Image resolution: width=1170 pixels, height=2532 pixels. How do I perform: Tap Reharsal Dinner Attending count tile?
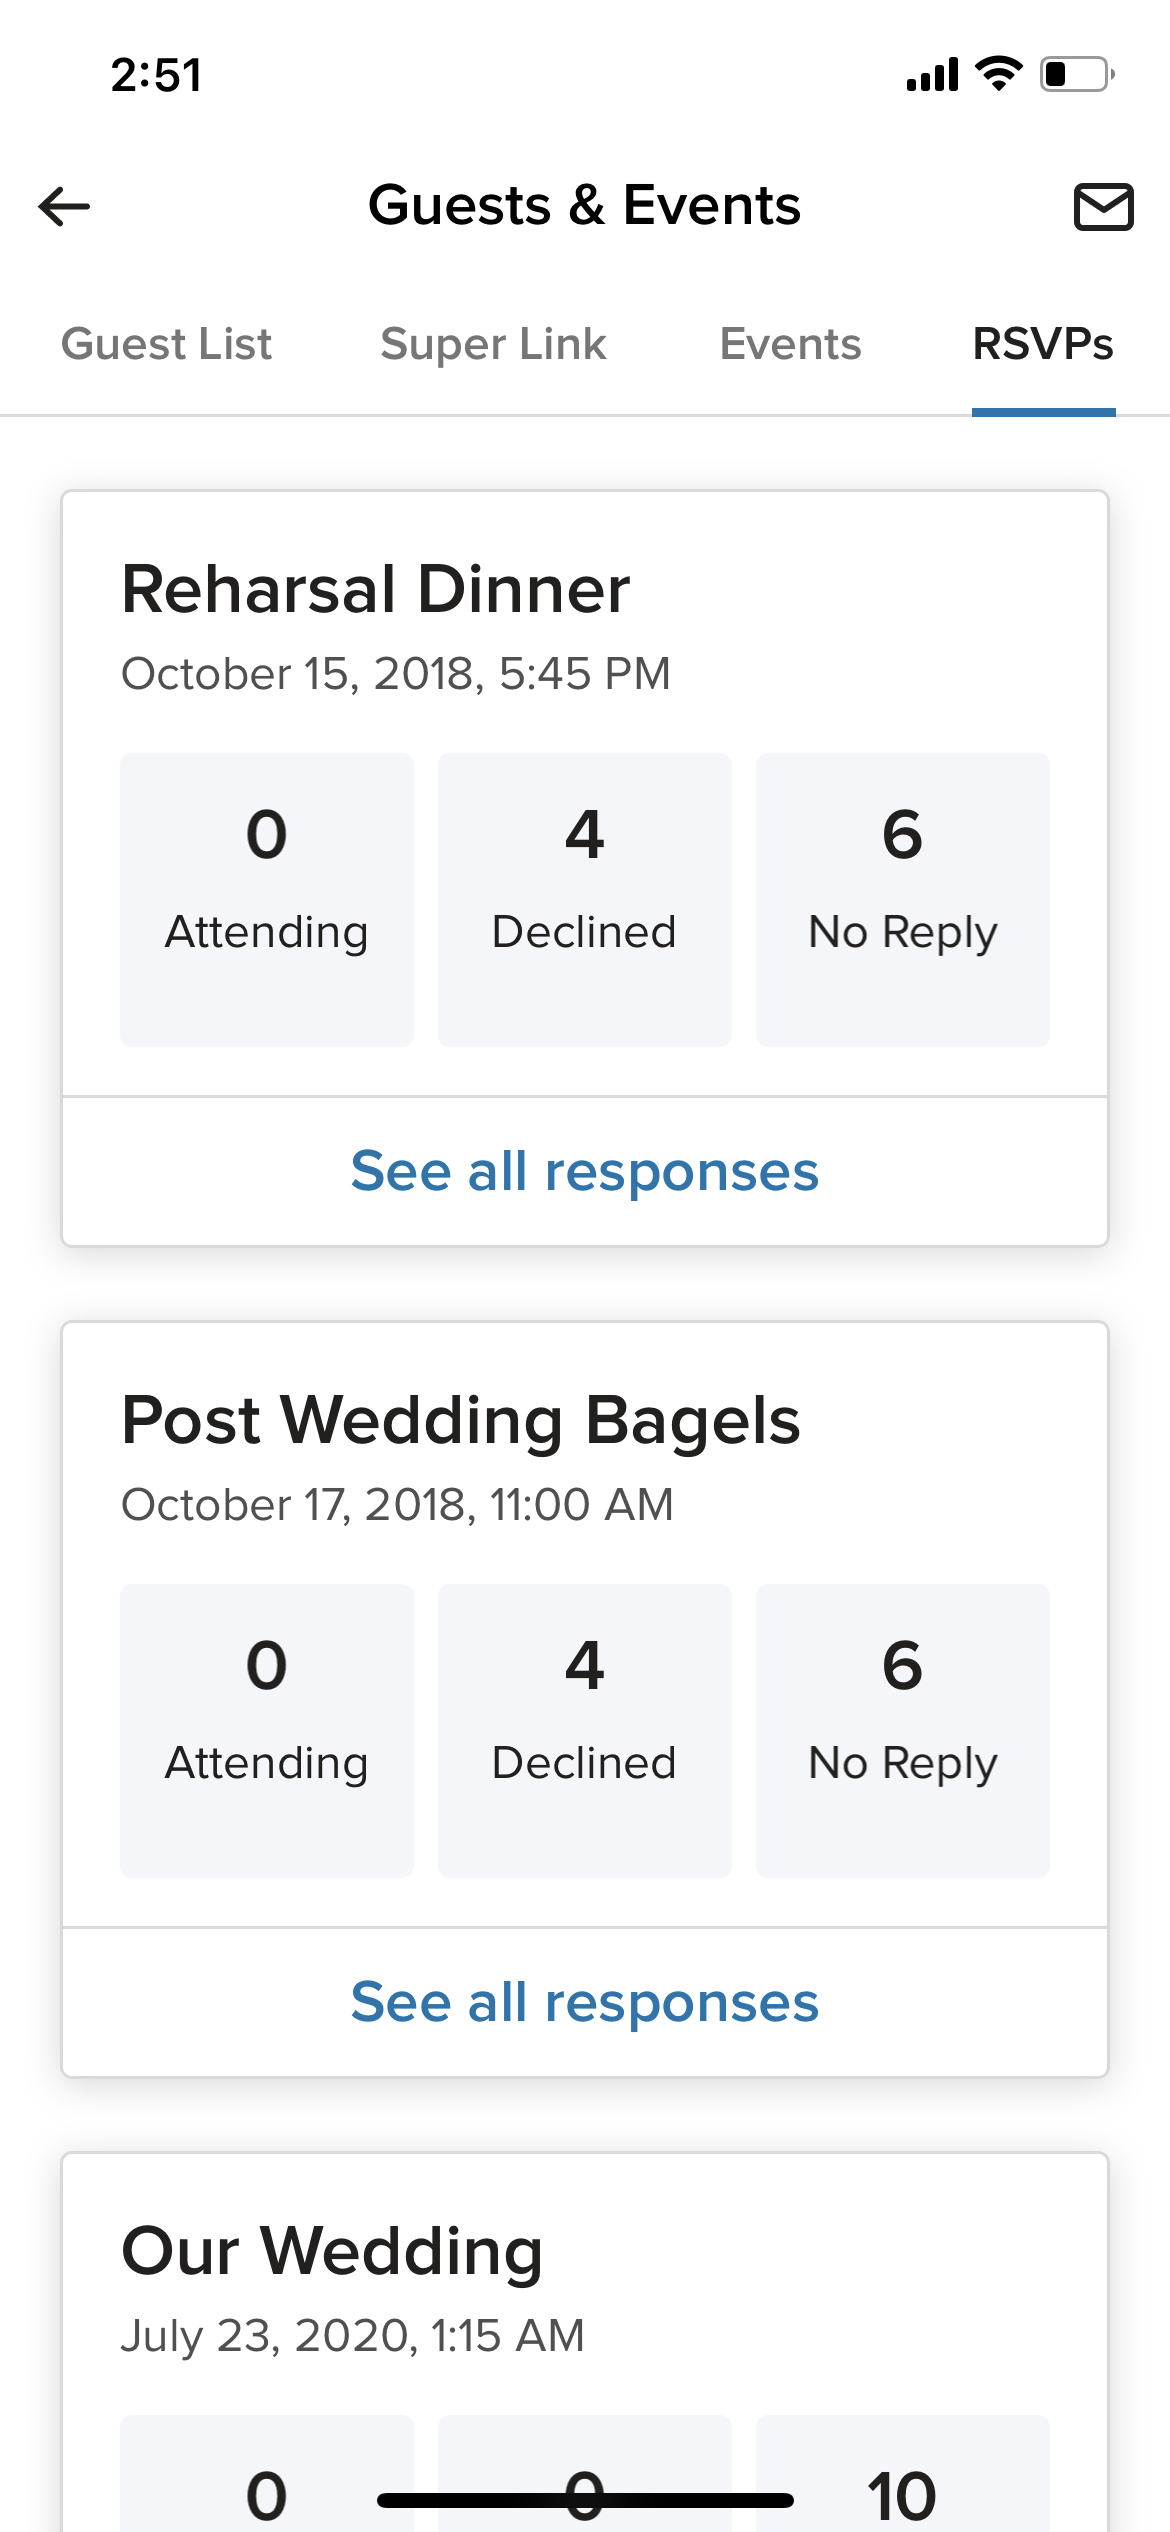click(267, 899)
